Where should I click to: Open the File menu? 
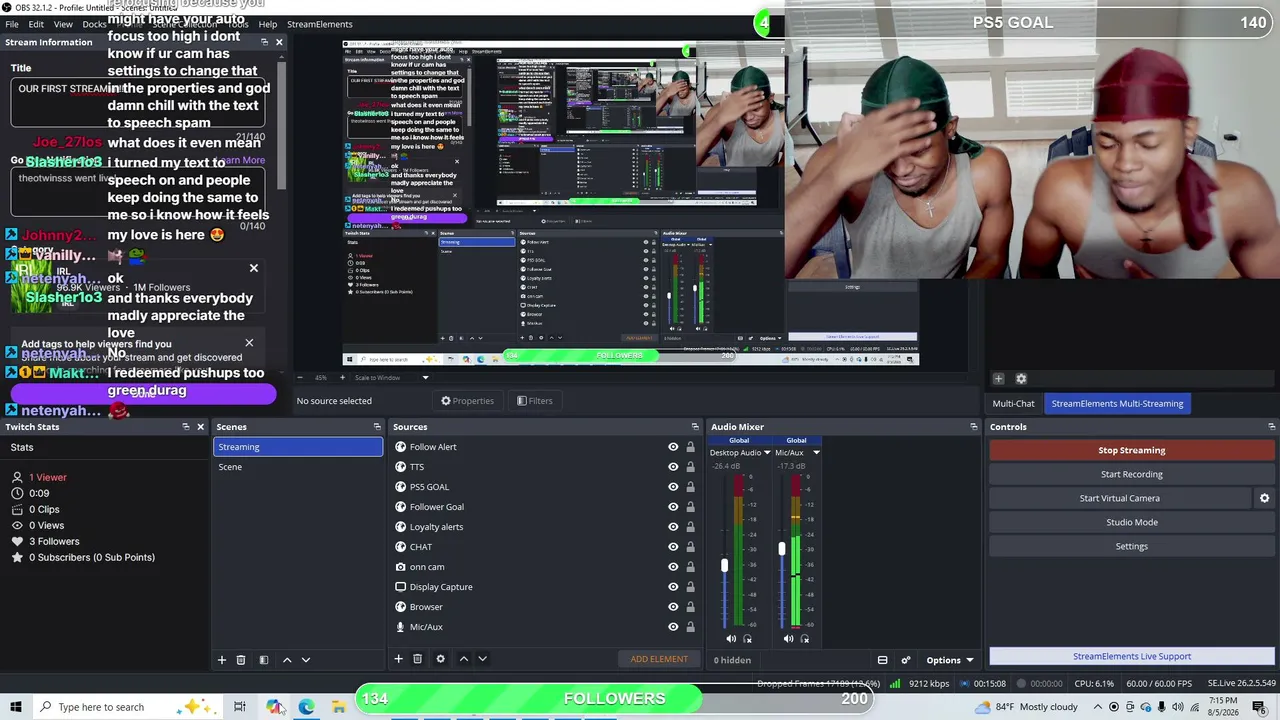pyautogui.click(x=13, y=24)
